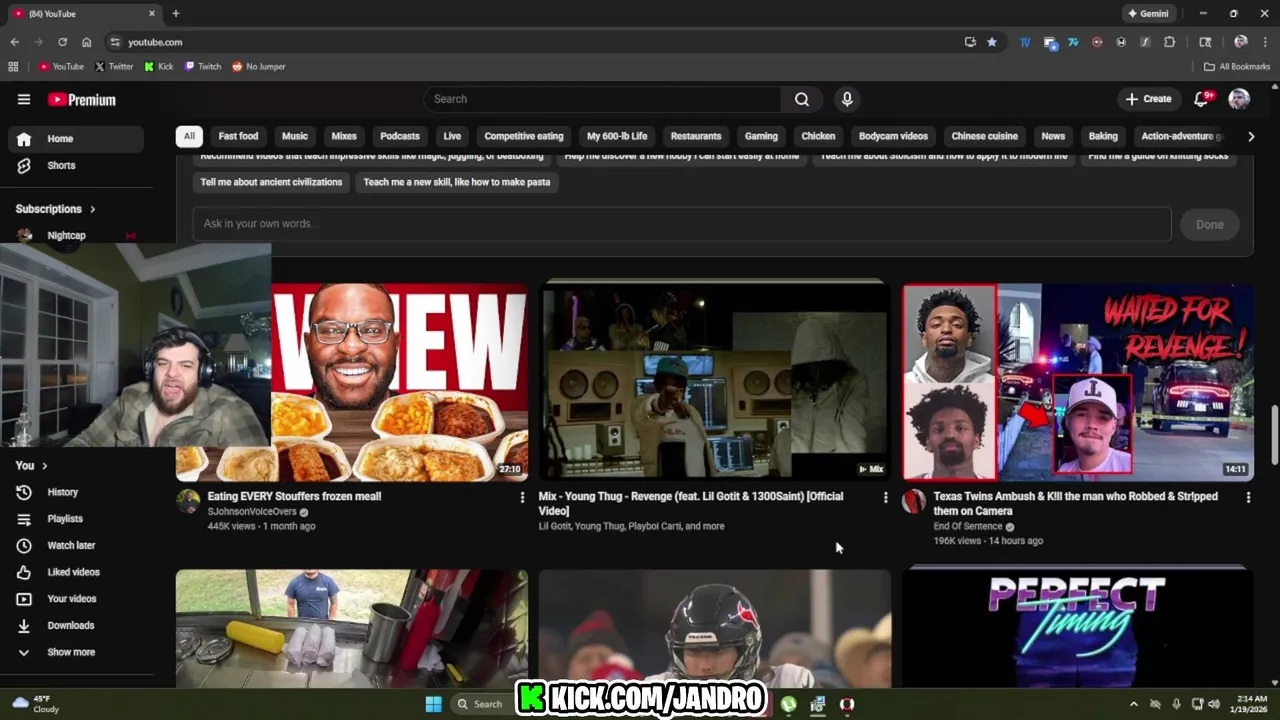This screenshot has height=720, width=1280.
Task: Click Teach me how to make pasta suggestion
Action: coord(457,182)
